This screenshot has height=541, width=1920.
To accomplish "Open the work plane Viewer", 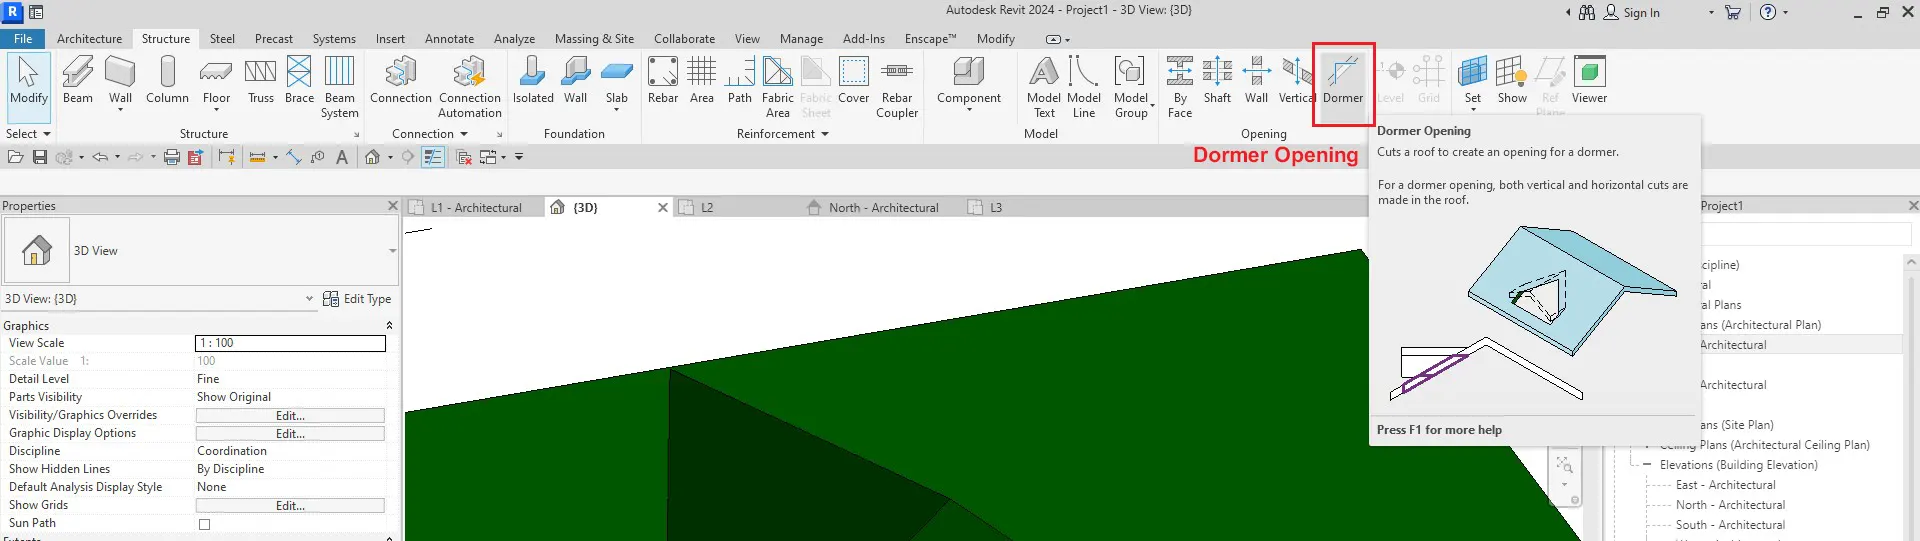I will 1589,80.
